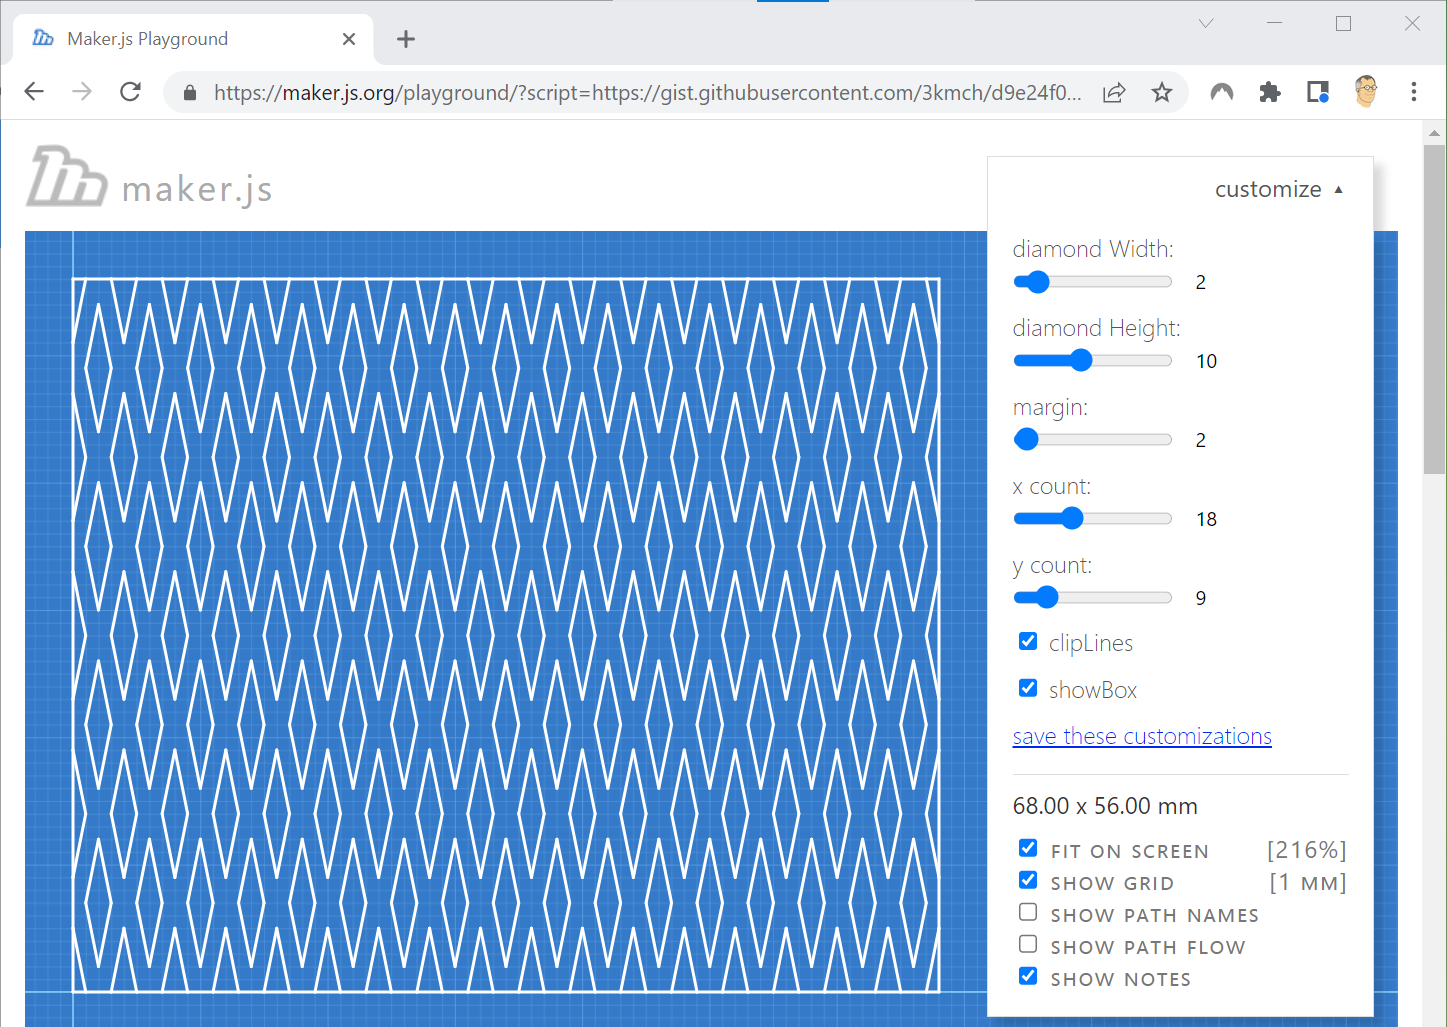
Task: Adjust the x count slider
Action: tap(1092, 519)
